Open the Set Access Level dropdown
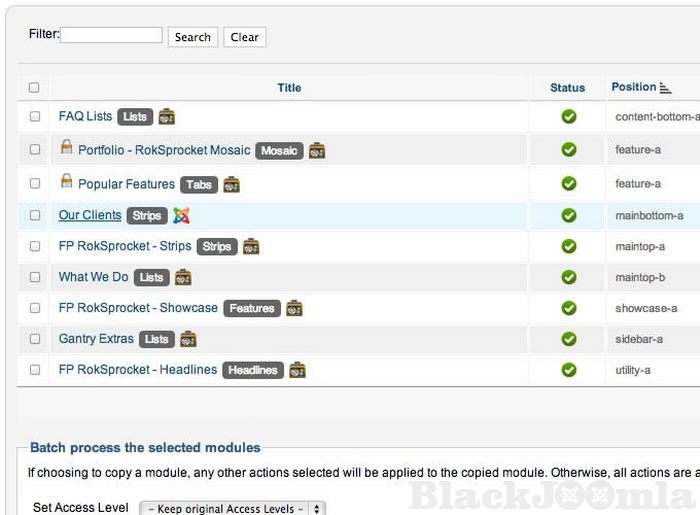This screenshot has width=700, height=515. [232, 508]
